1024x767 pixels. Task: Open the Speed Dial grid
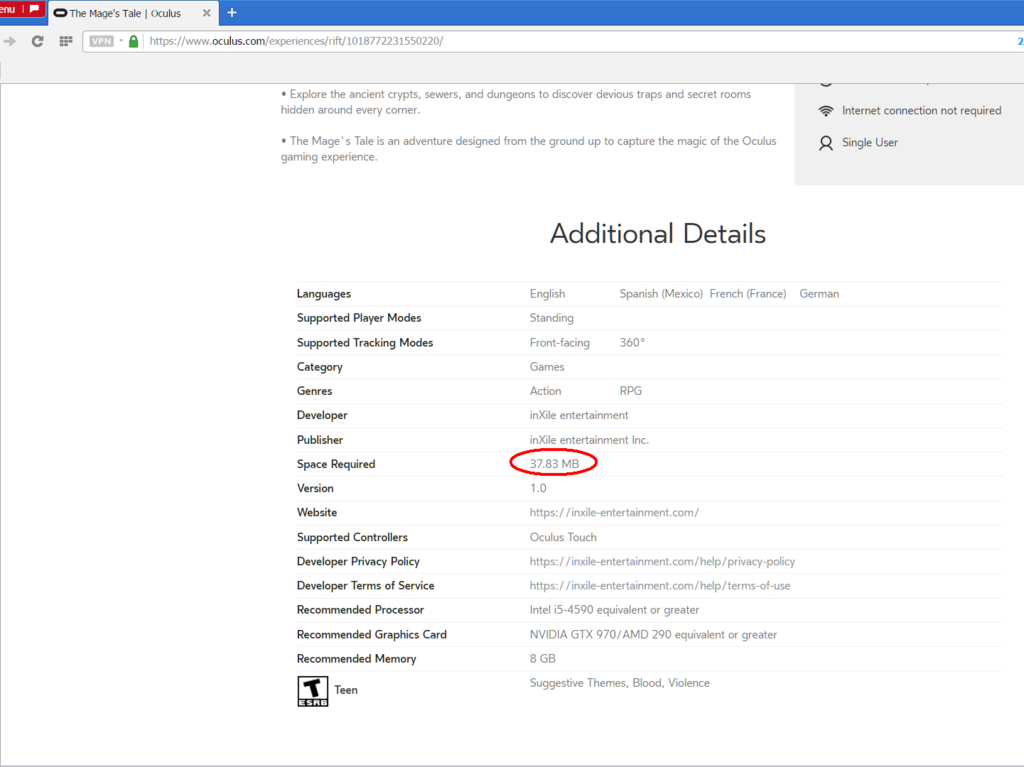click(x=66, y=41)
